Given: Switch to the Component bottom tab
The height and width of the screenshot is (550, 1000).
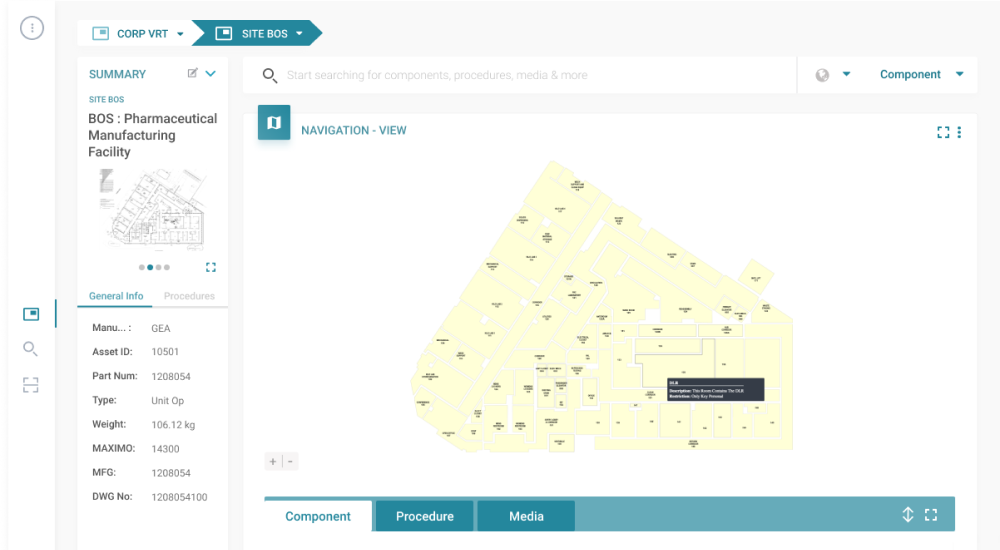Looking at the screenshot, I should [x=318, y=516].
